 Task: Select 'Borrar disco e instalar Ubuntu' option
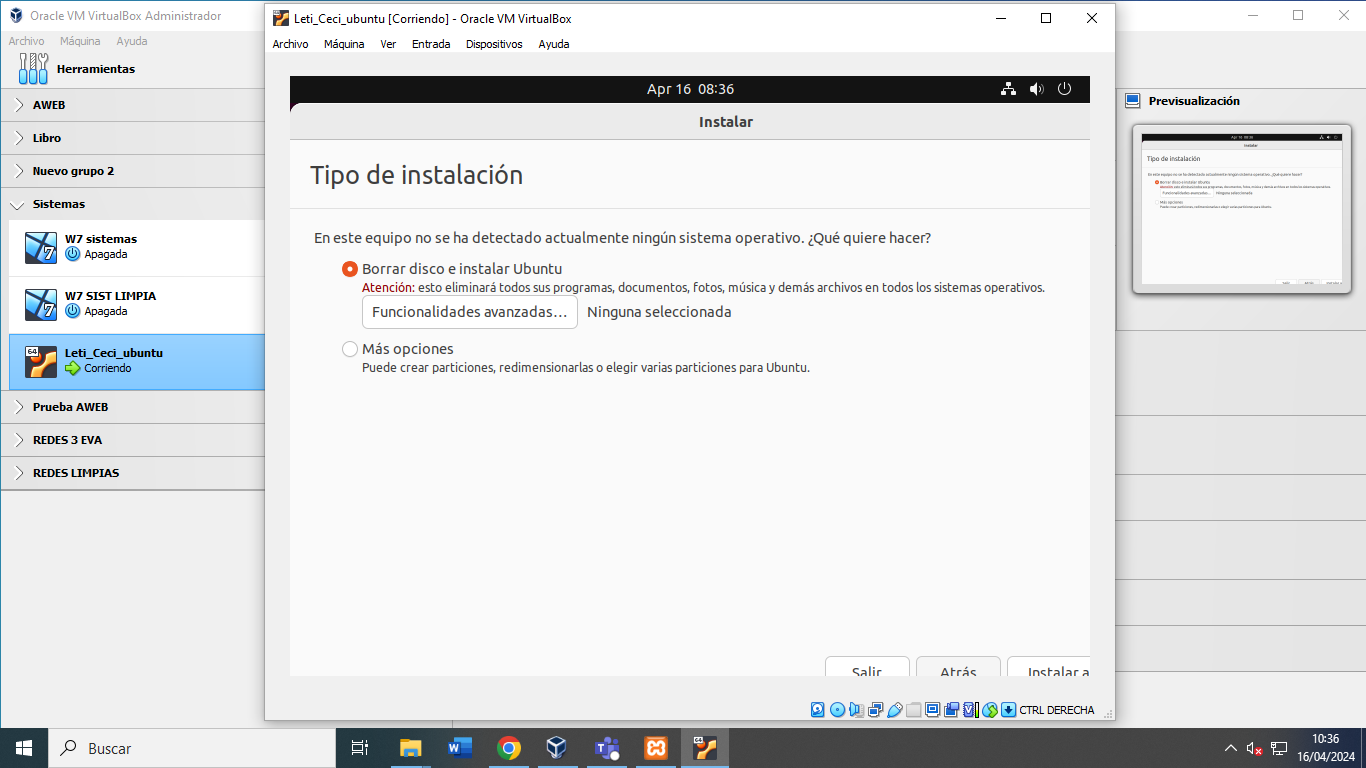(350, 269)
